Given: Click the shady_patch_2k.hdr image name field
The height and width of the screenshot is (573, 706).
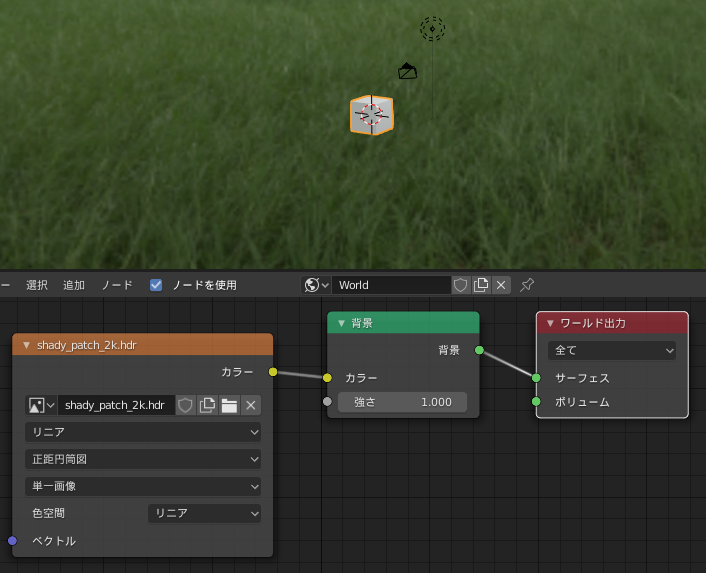Looking at the screenshot, I should [116, 405].
